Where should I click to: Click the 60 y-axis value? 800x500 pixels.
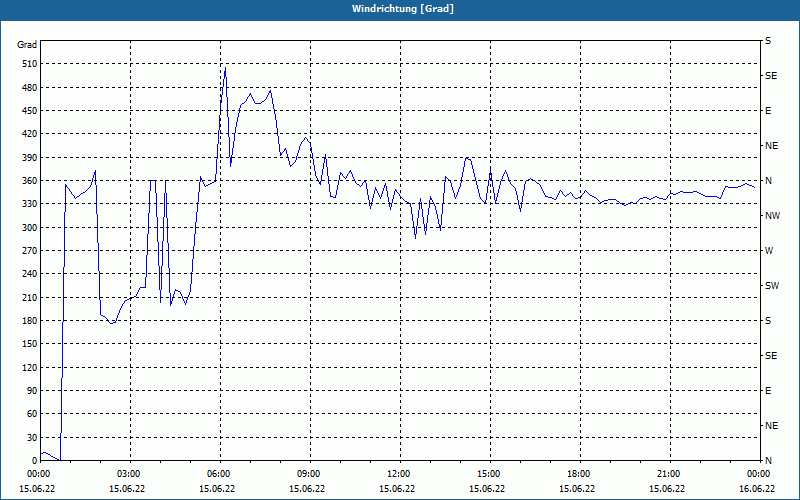pyautogui.click(x=32, y=414)
